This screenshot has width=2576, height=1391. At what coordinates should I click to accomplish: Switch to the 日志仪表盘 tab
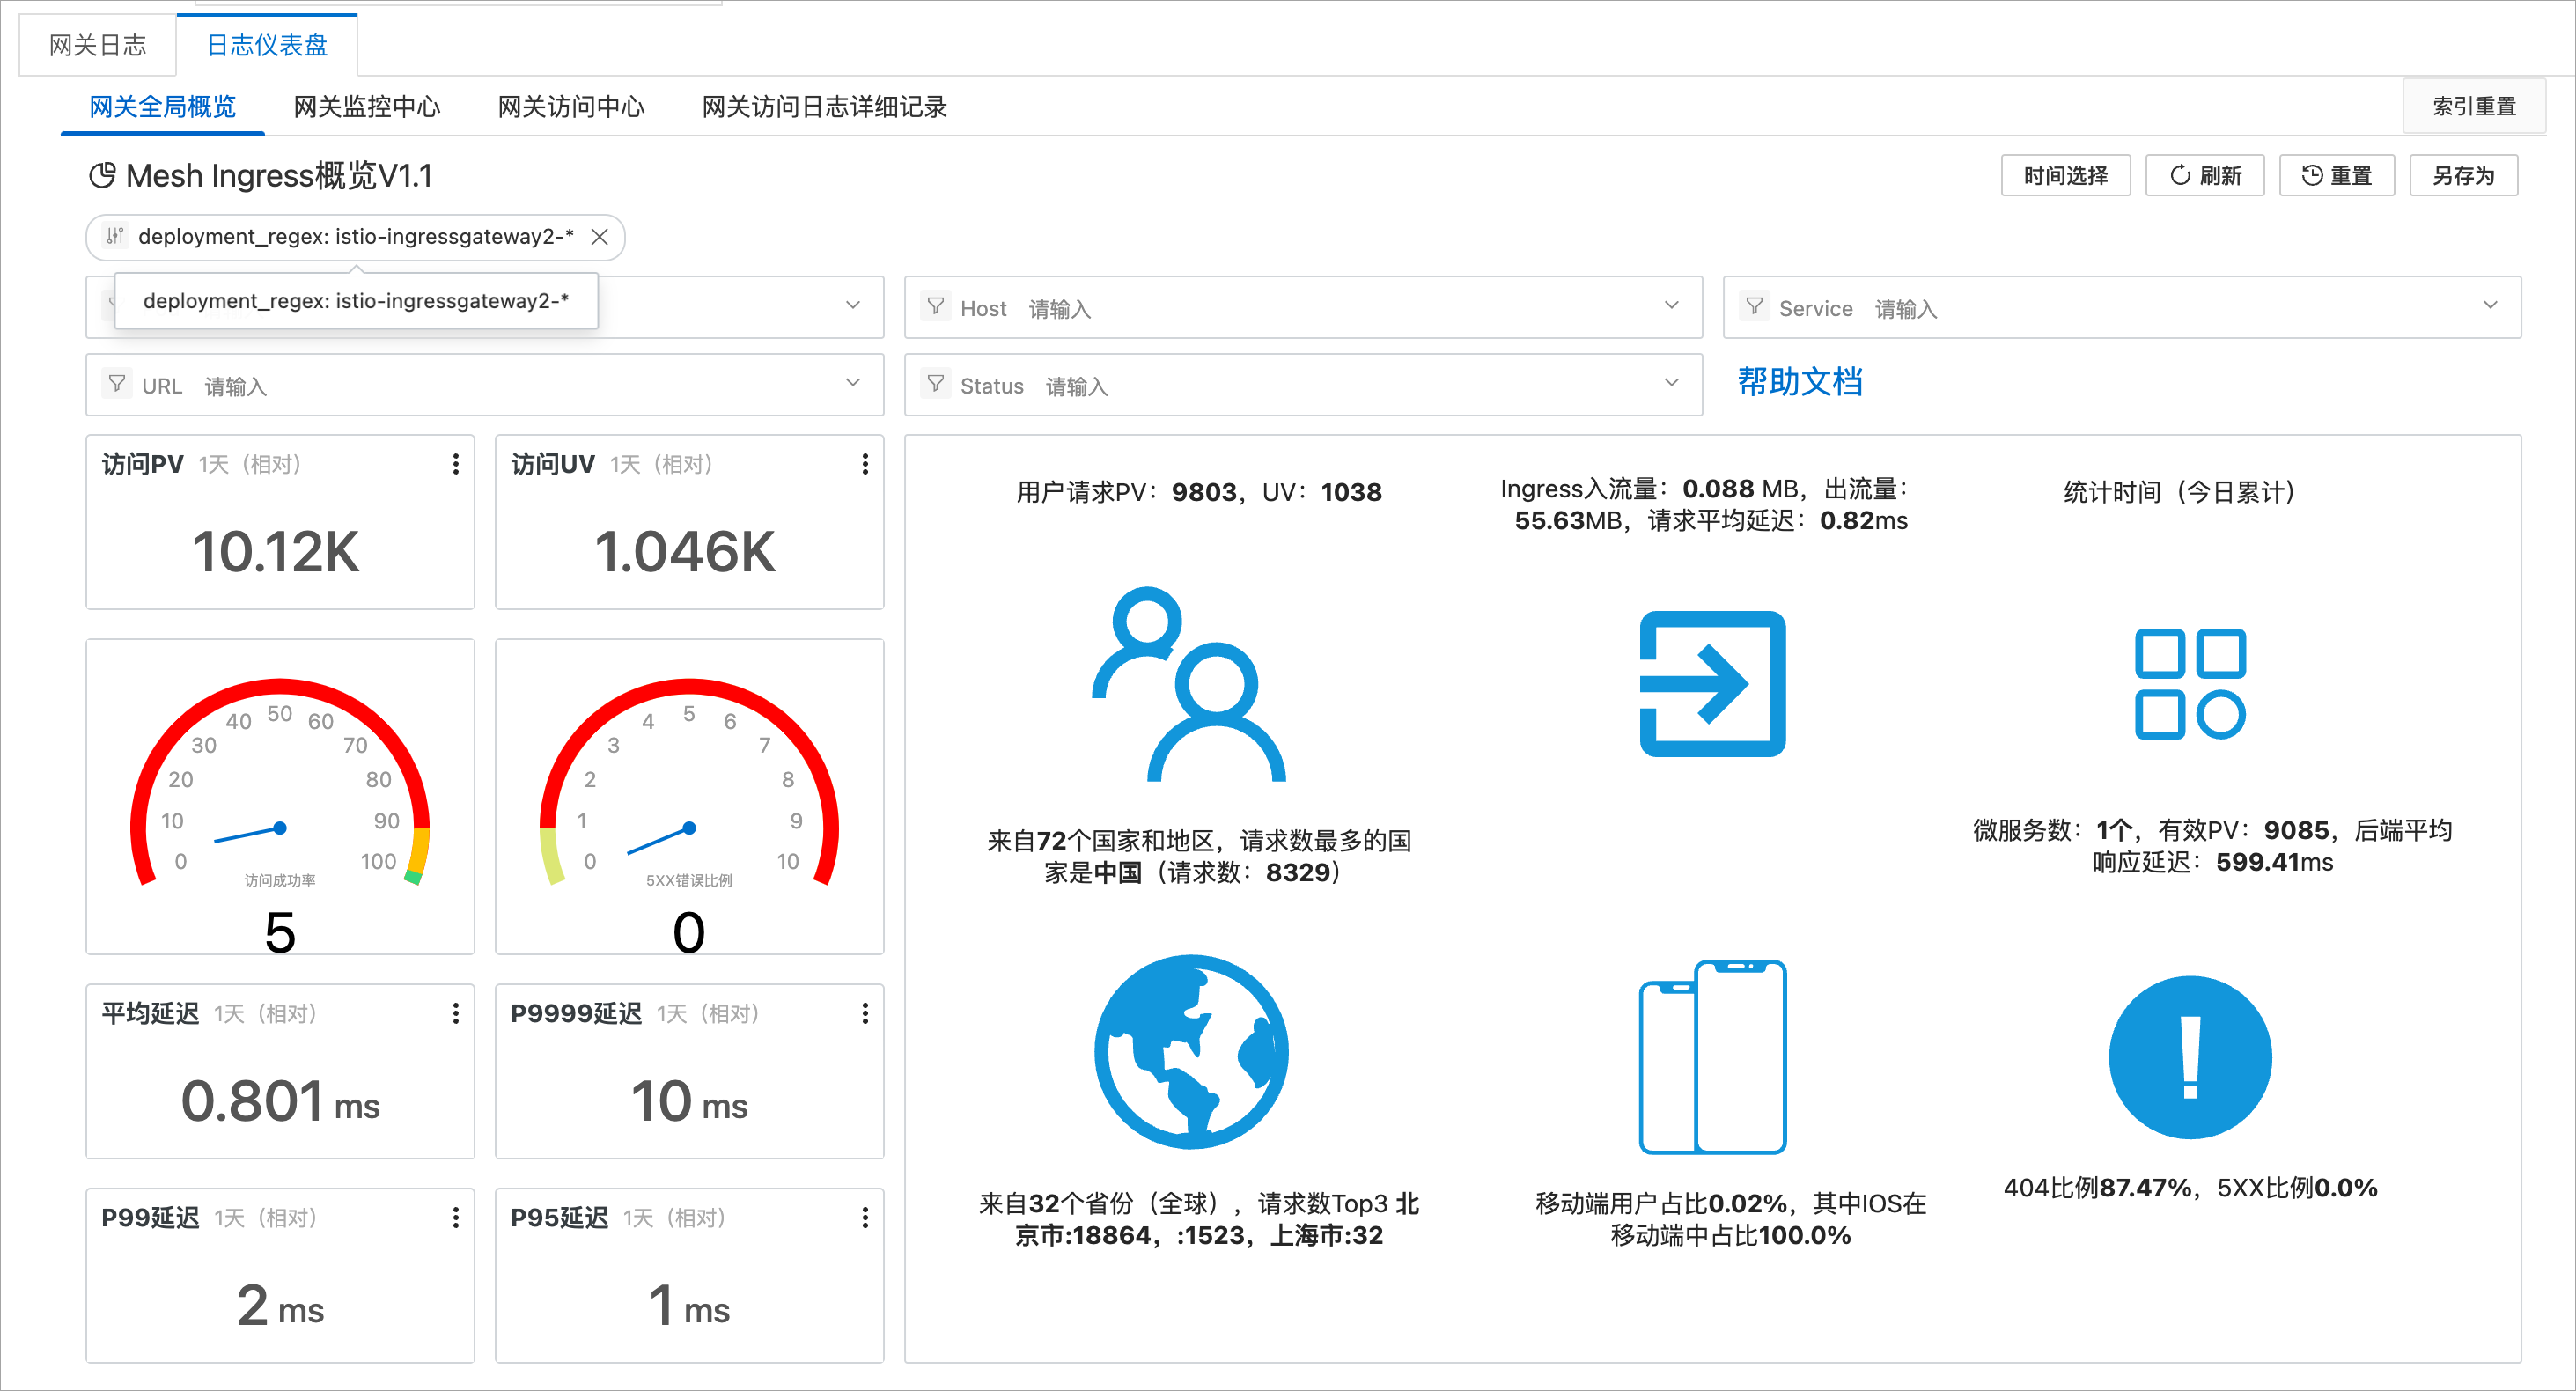267,46
